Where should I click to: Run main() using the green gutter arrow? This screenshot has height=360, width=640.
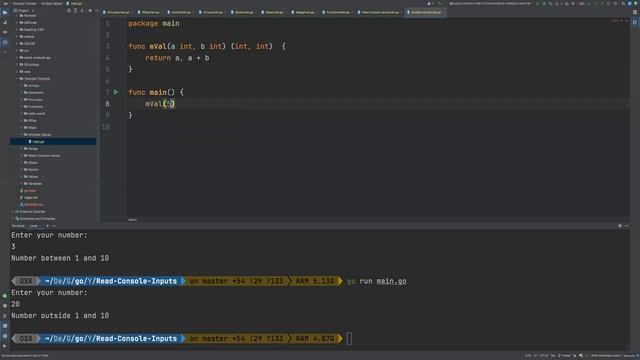pos(116,92)
